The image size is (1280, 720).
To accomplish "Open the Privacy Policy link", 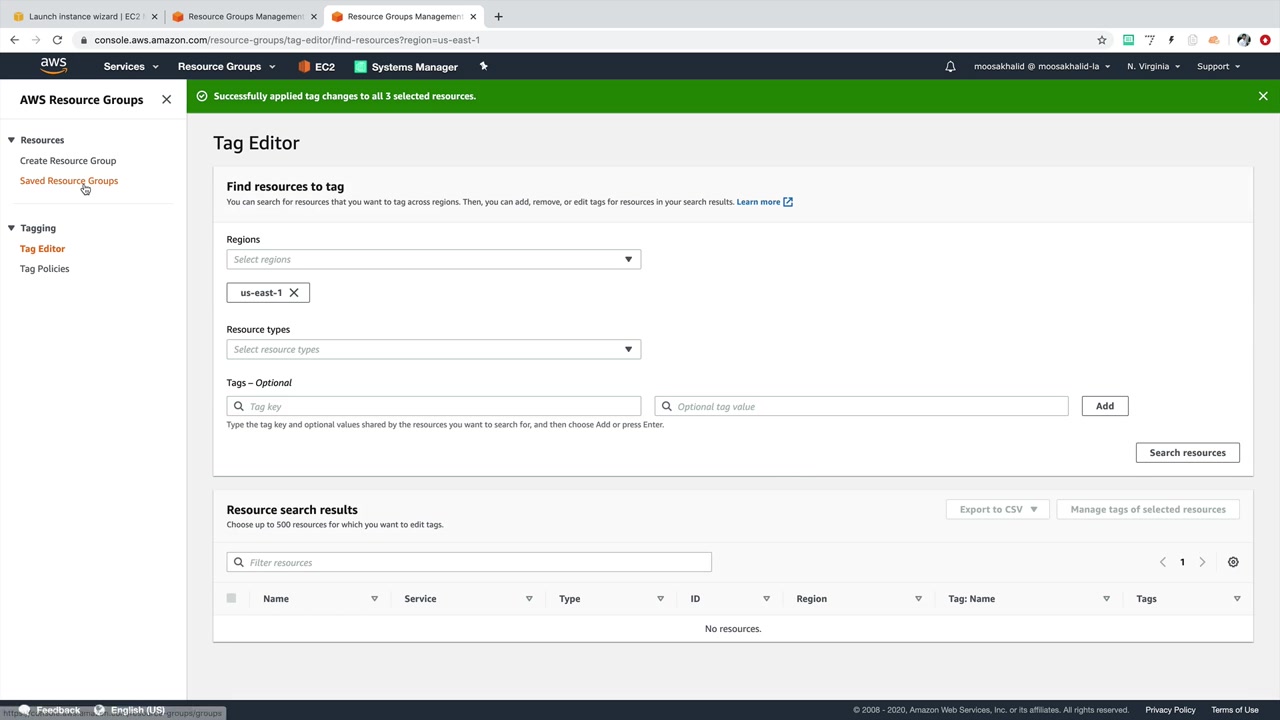I will pos(1170,710).
